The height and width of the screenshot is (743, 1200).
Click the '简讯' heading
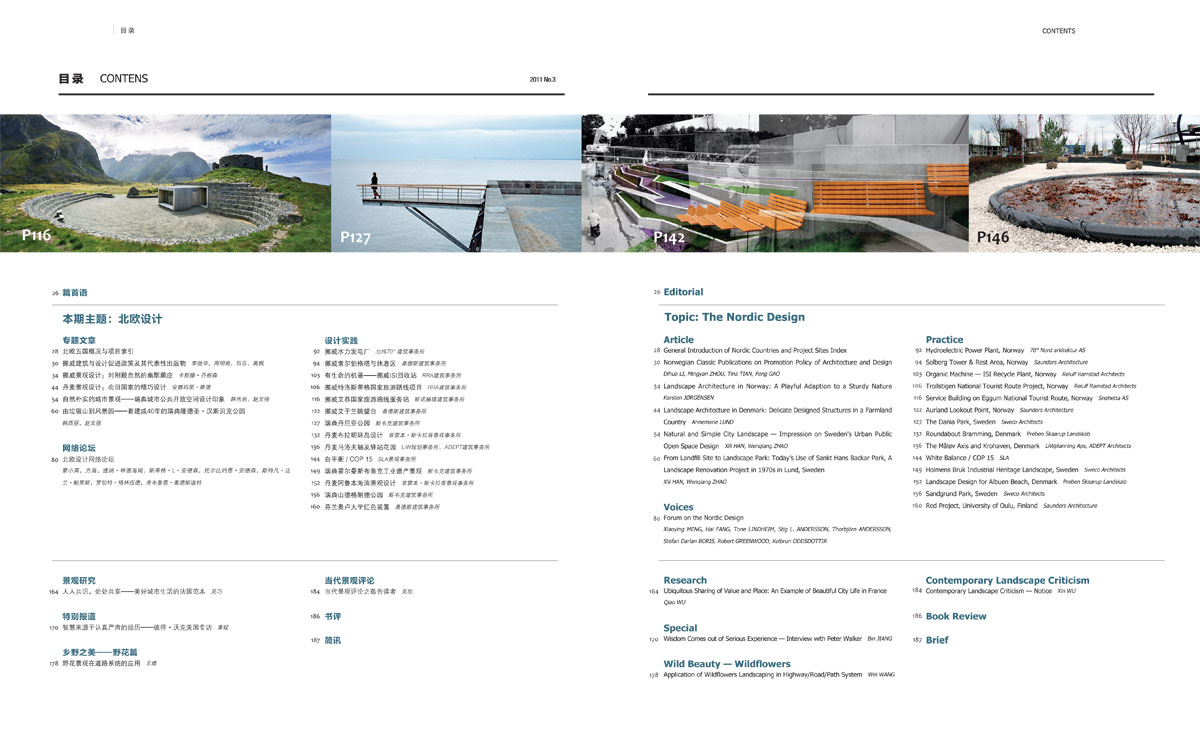[x=332, y=640]
